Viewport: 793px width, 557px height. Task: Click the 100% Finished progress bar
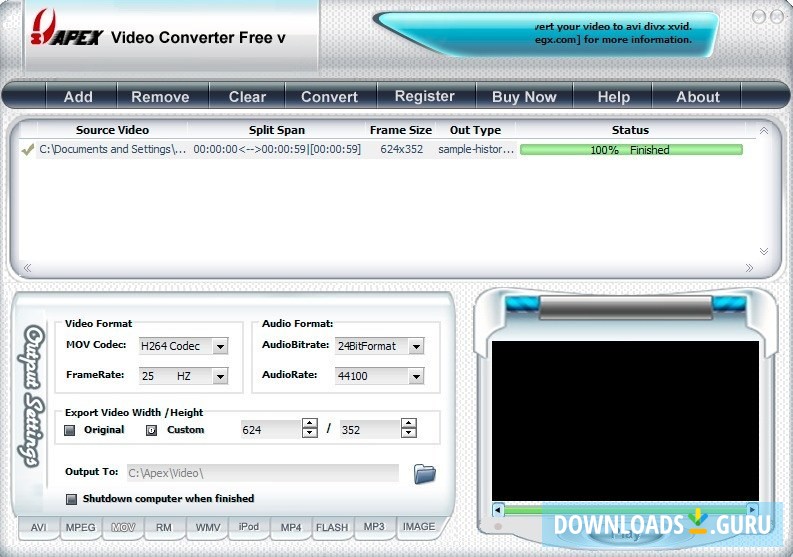pos(631,150)
